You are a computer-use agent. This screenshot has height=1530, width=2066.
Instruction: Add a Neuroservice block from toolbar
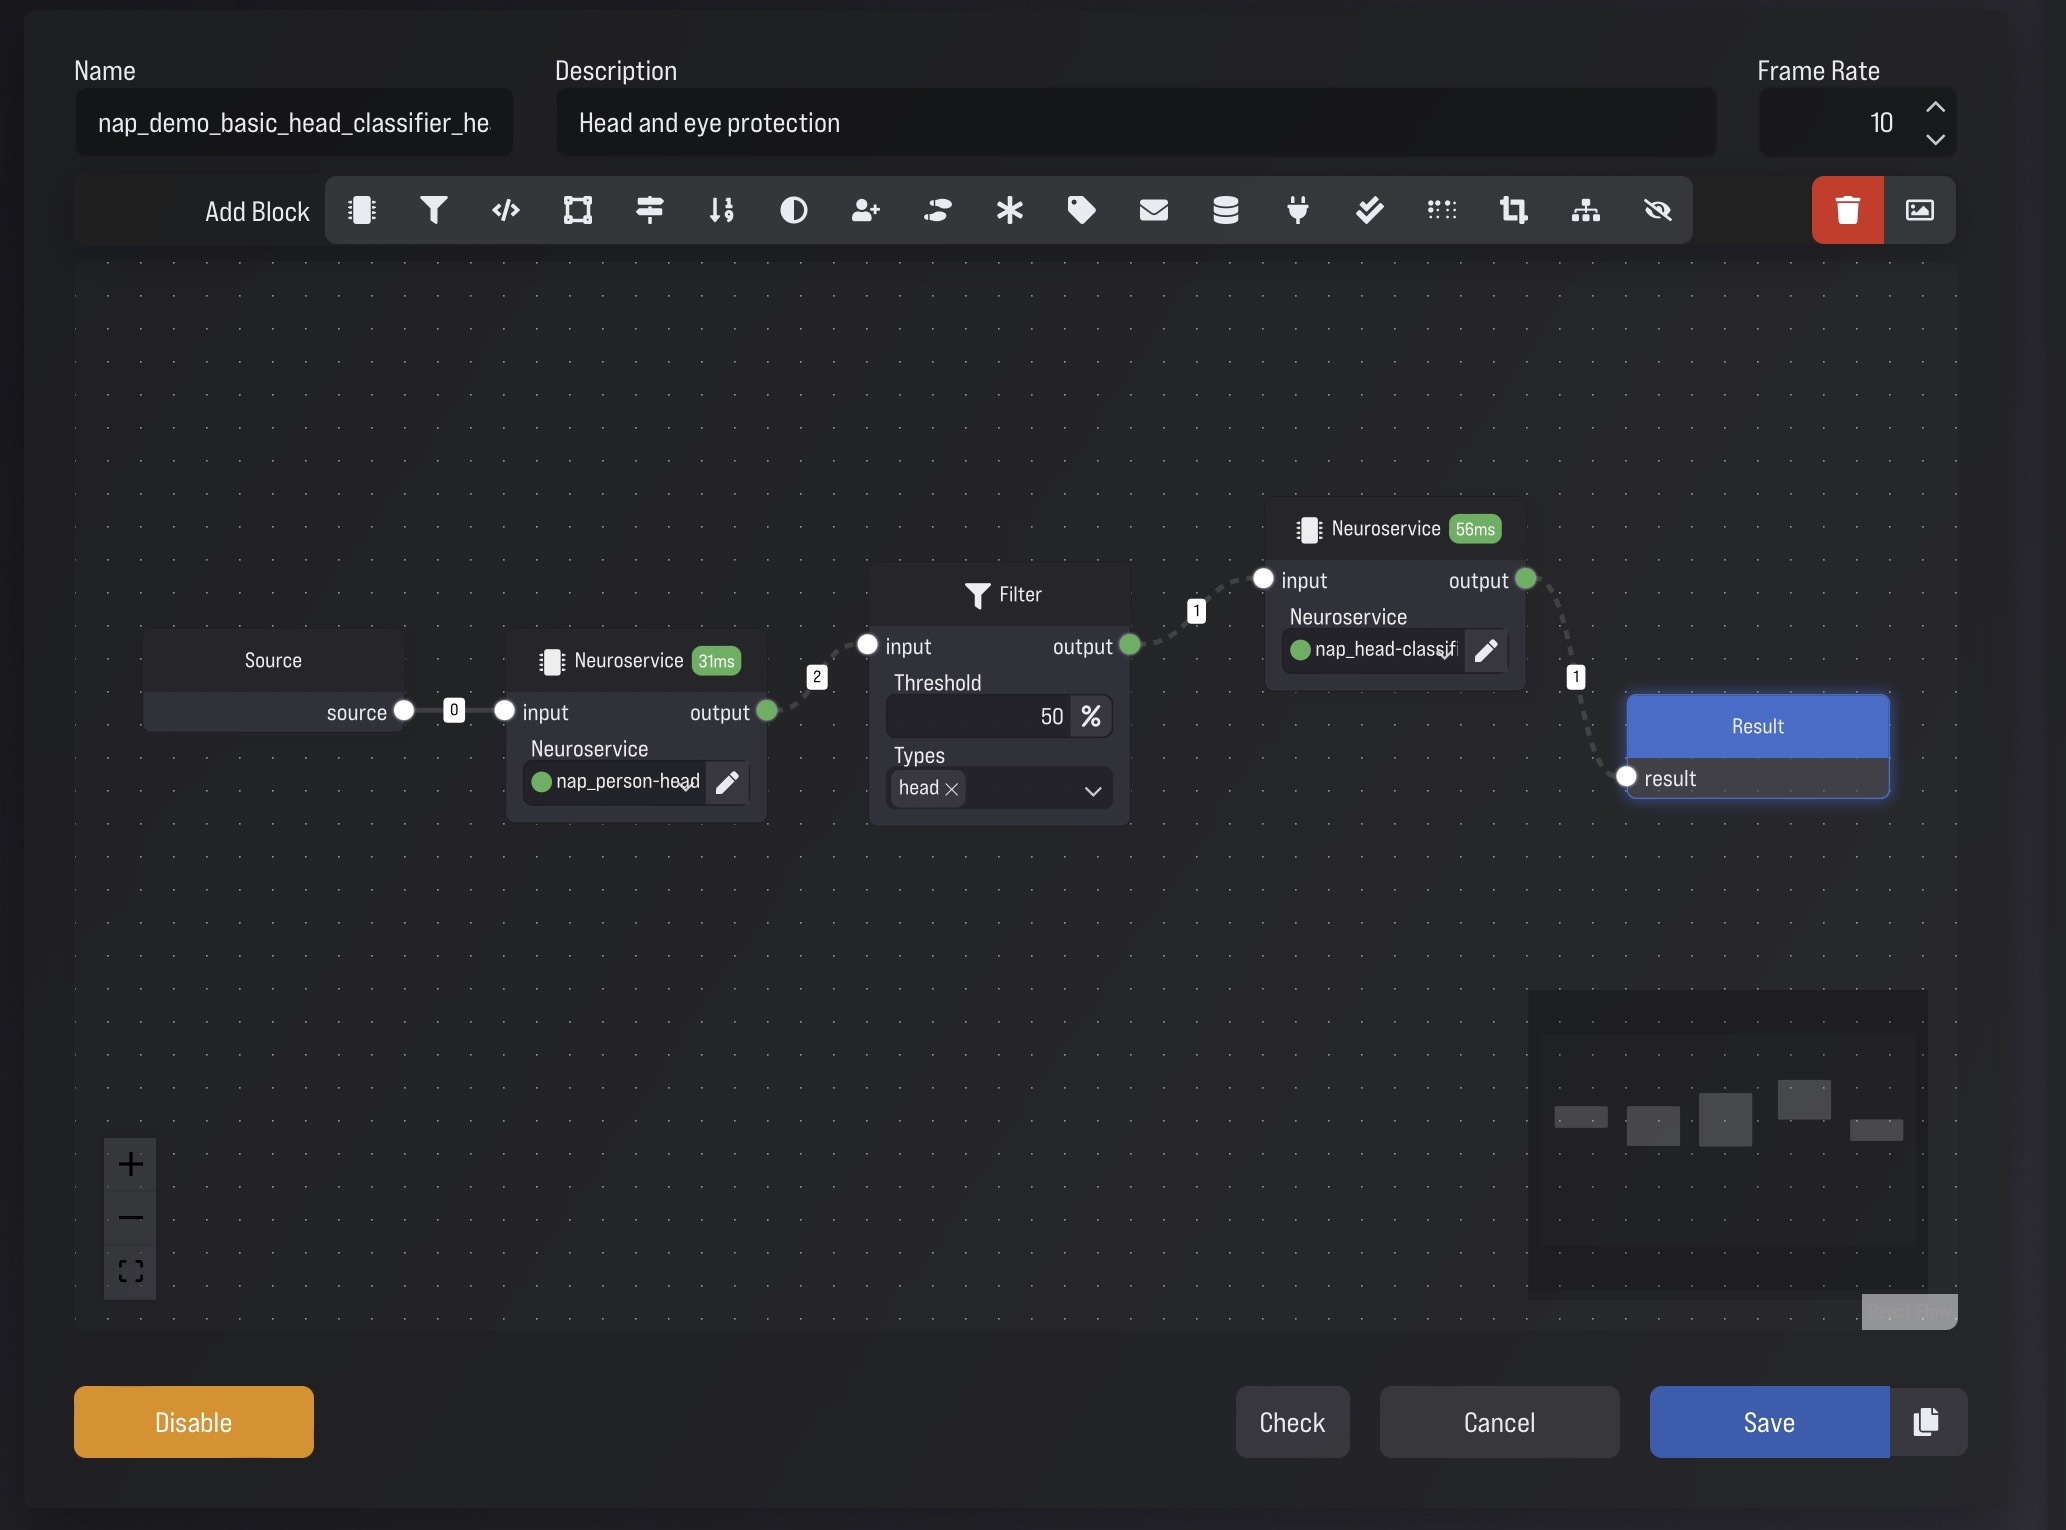click(x=362, y=210)
